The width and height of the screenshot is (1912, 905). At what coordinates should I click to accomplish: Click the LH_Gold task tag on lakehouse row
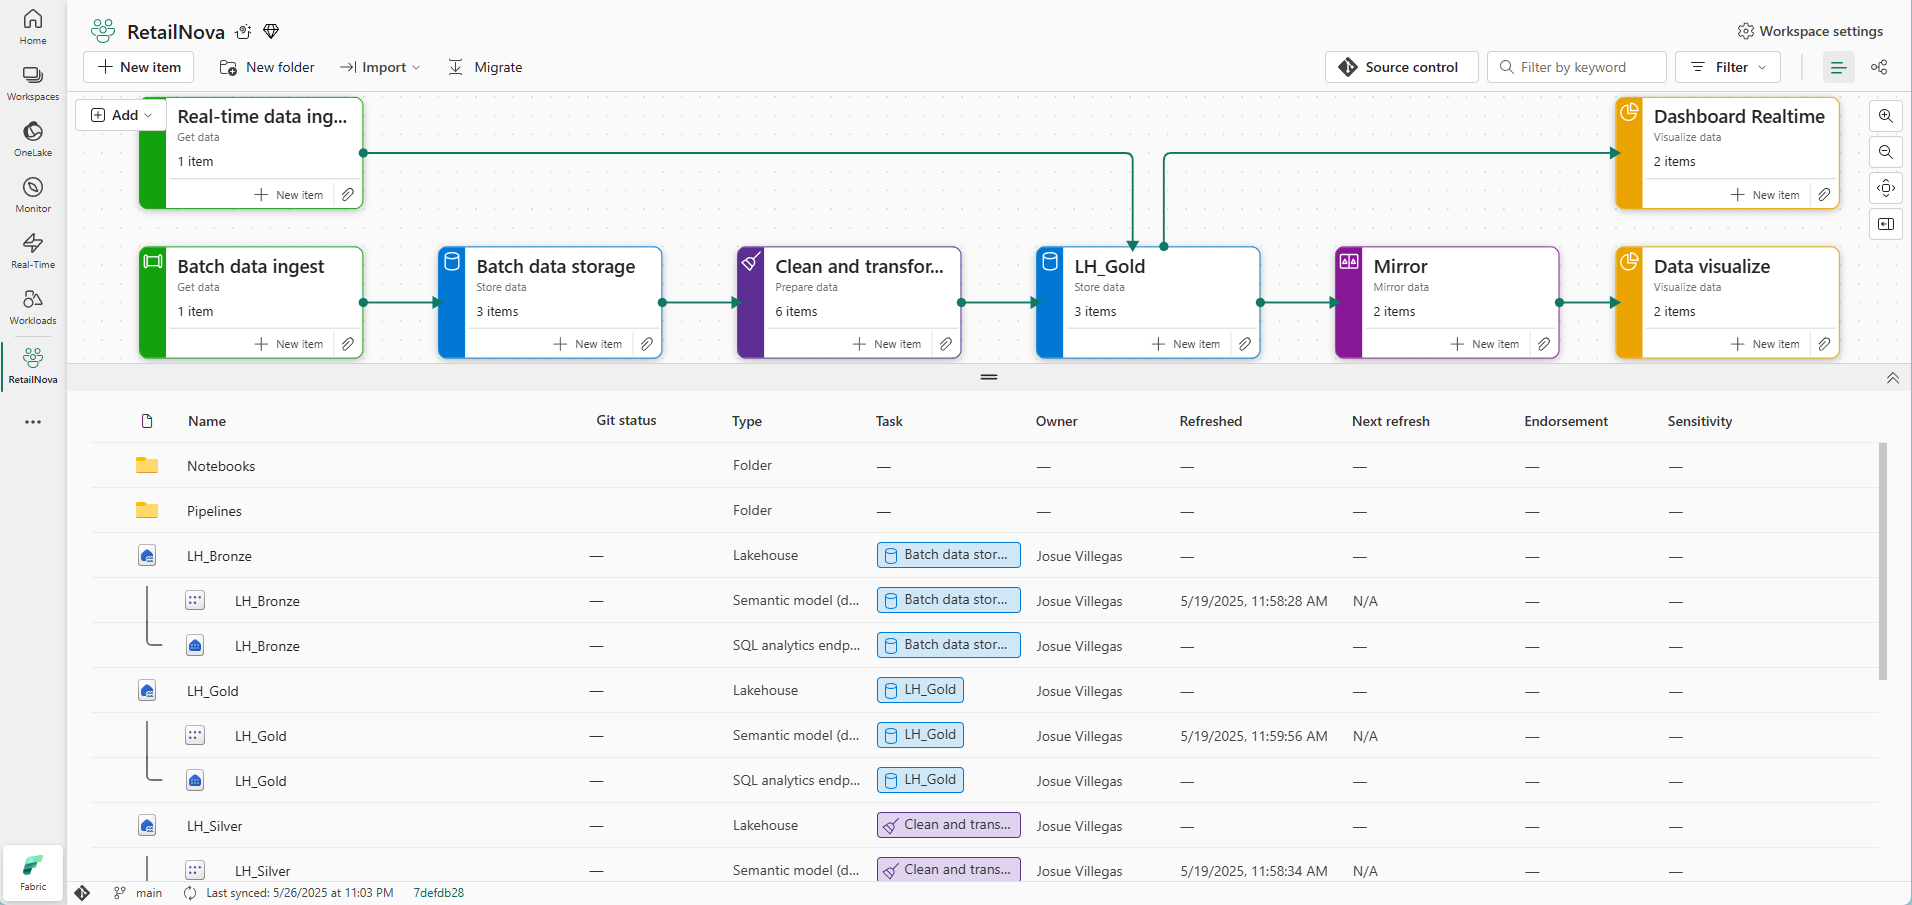tap(920, 690)
